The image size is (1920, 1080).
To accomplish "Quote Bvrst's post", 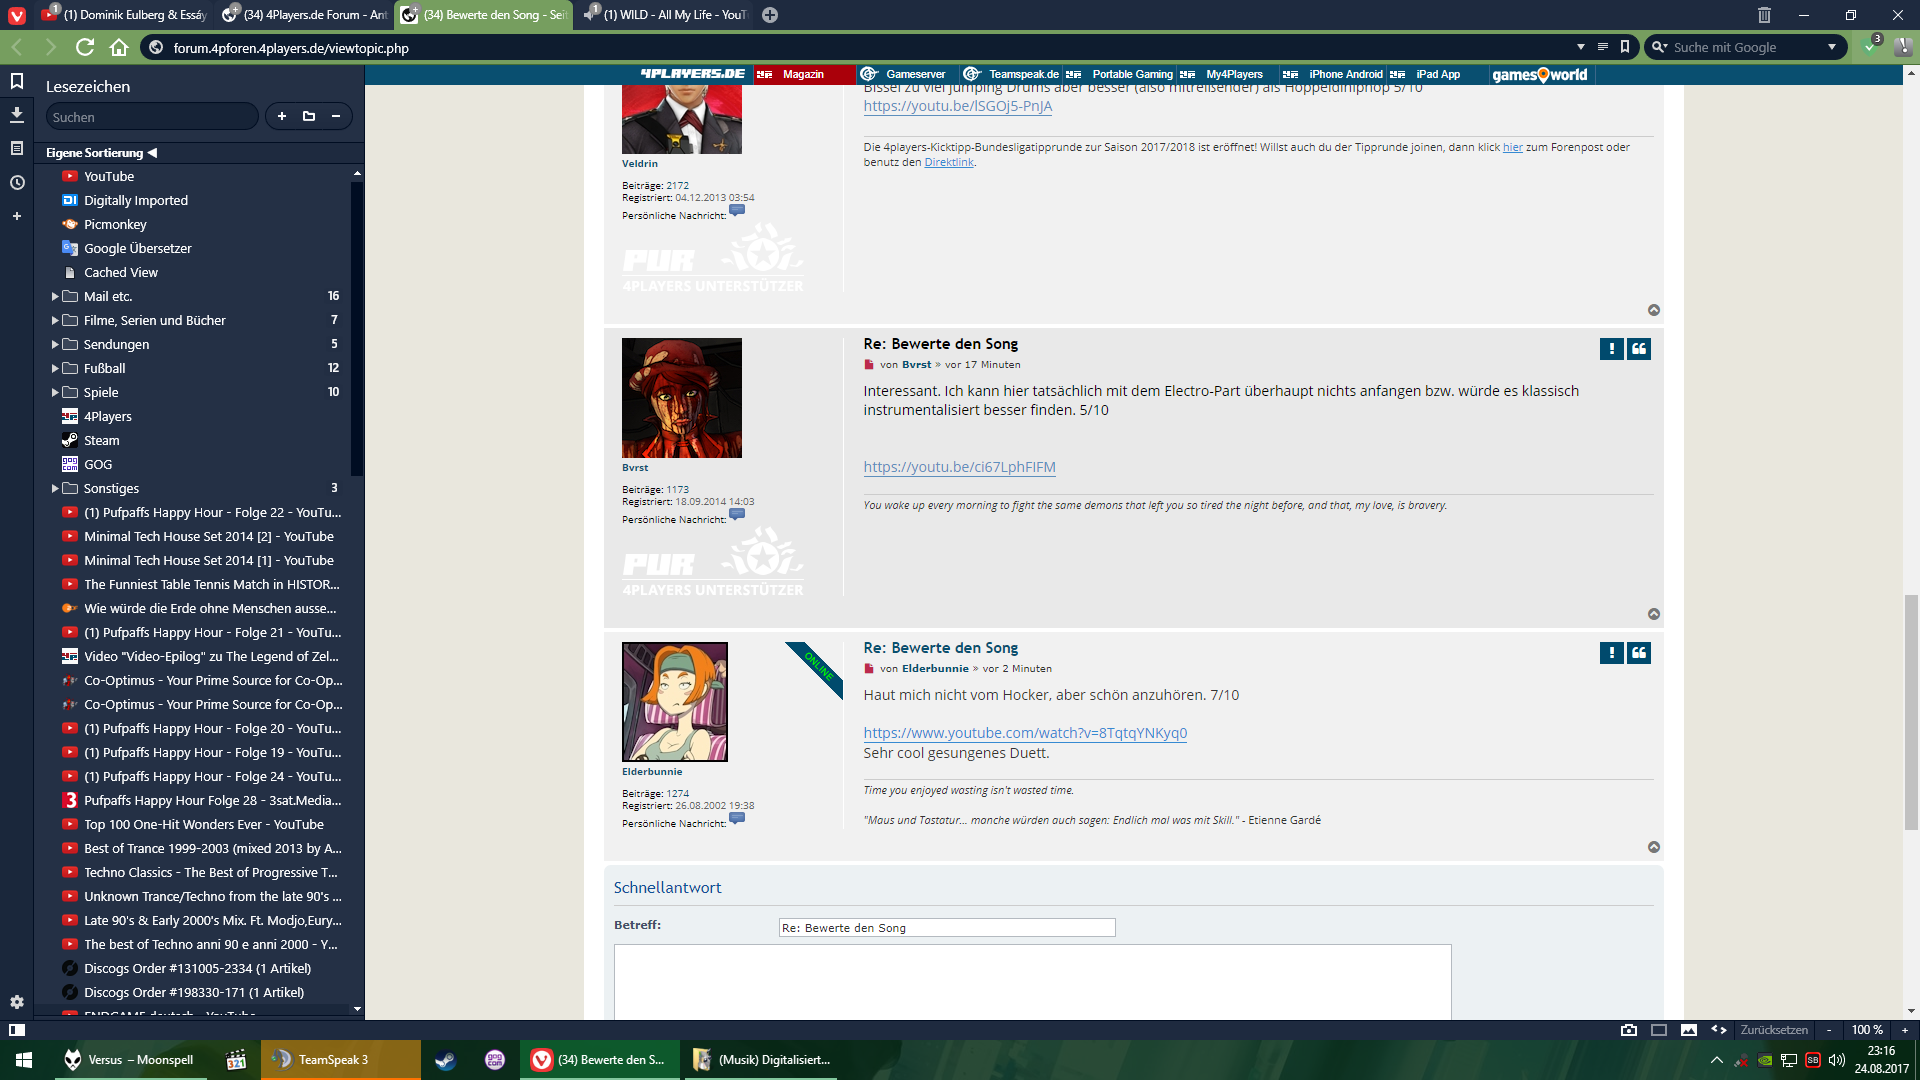I will (1639, 348).
